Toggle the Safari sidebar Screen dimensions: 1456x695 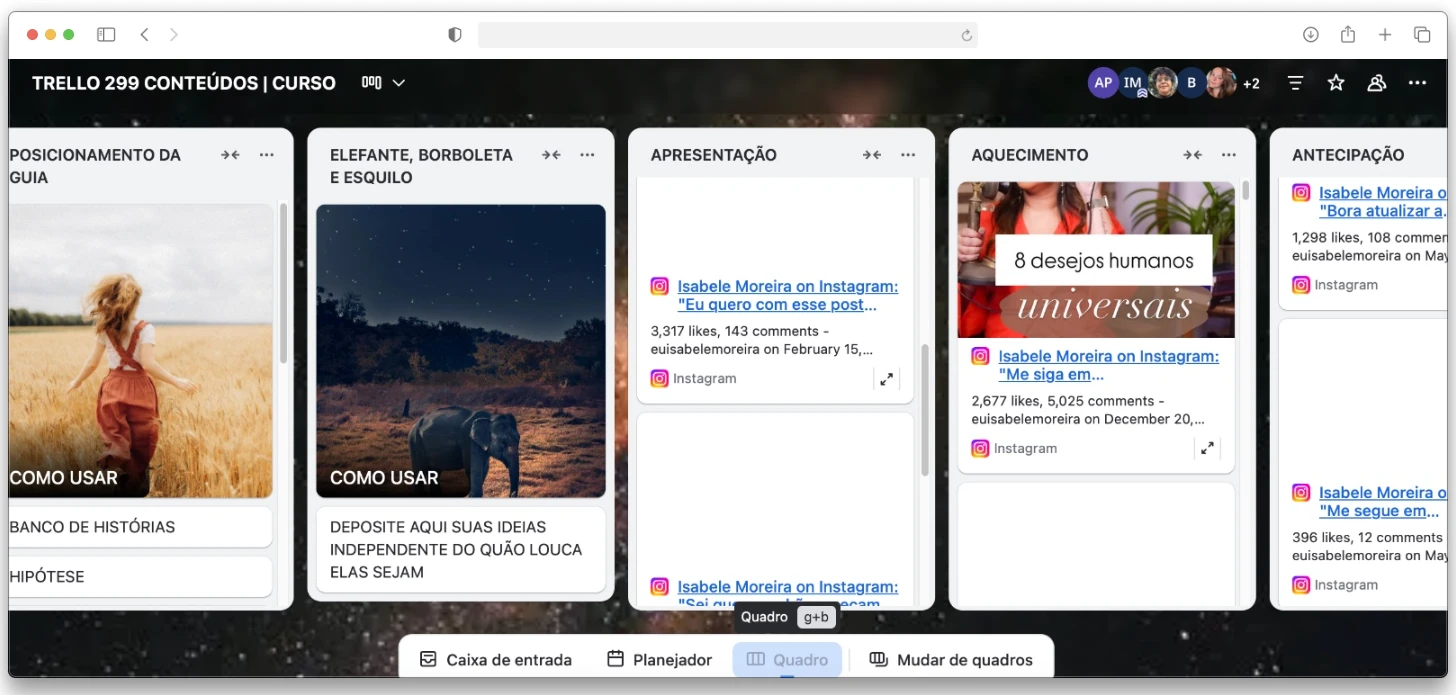point(106,35)
